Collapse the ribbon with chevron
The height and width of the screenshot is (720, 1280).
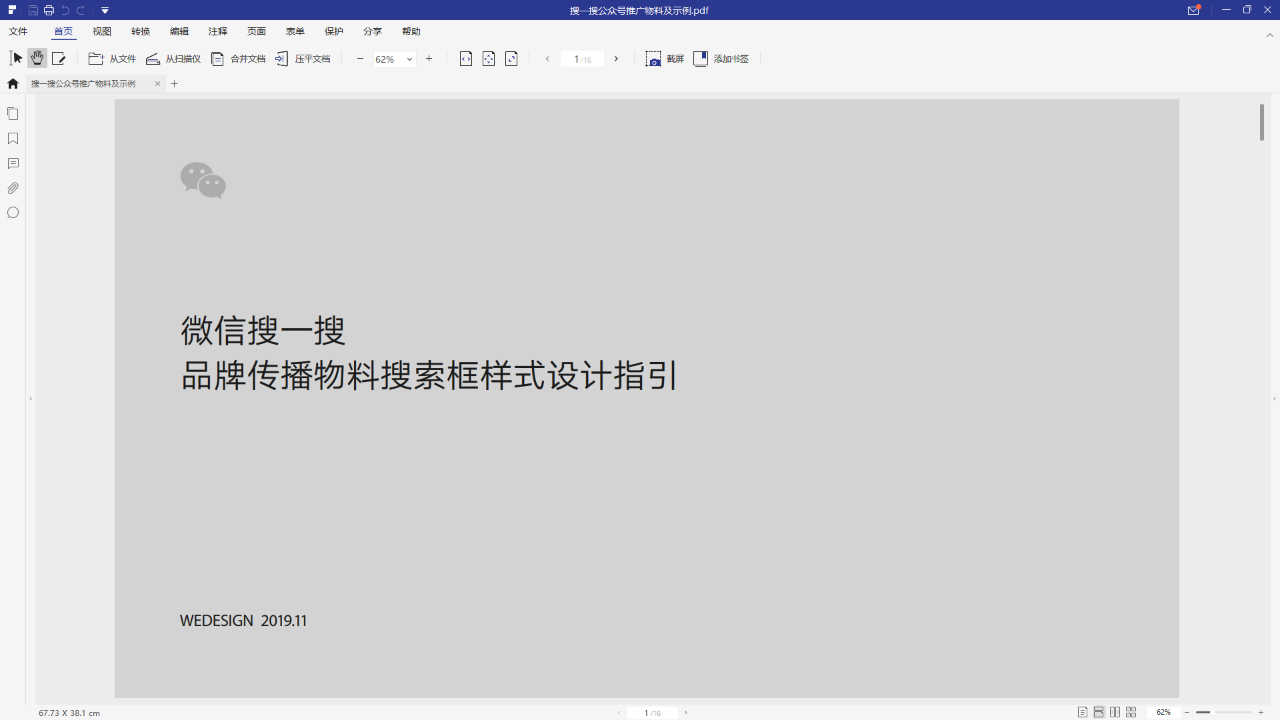pyautogui.click(x=1269, y=34)
